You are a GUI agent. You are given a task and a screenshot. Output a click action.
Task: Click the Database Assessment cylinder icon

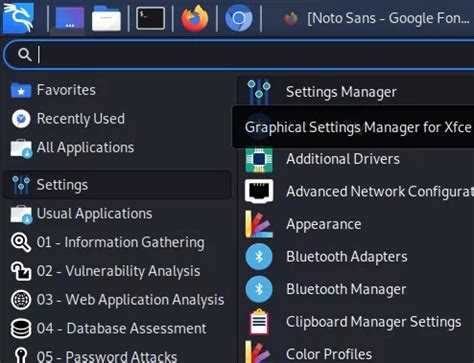pyautogui.click(x=21, y=328)
